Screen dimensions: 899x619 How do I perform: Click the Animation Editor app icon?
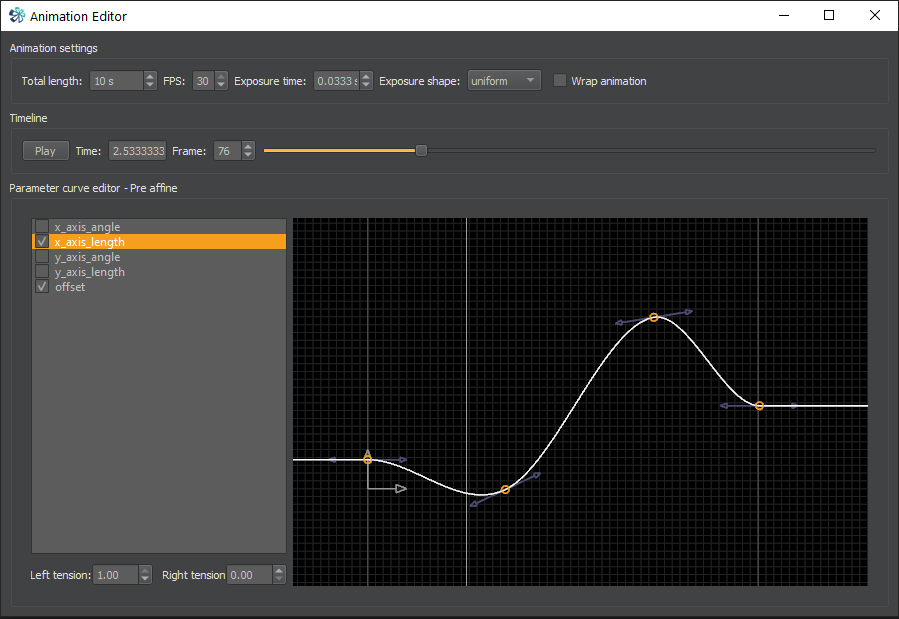click(x=17, y=15)
